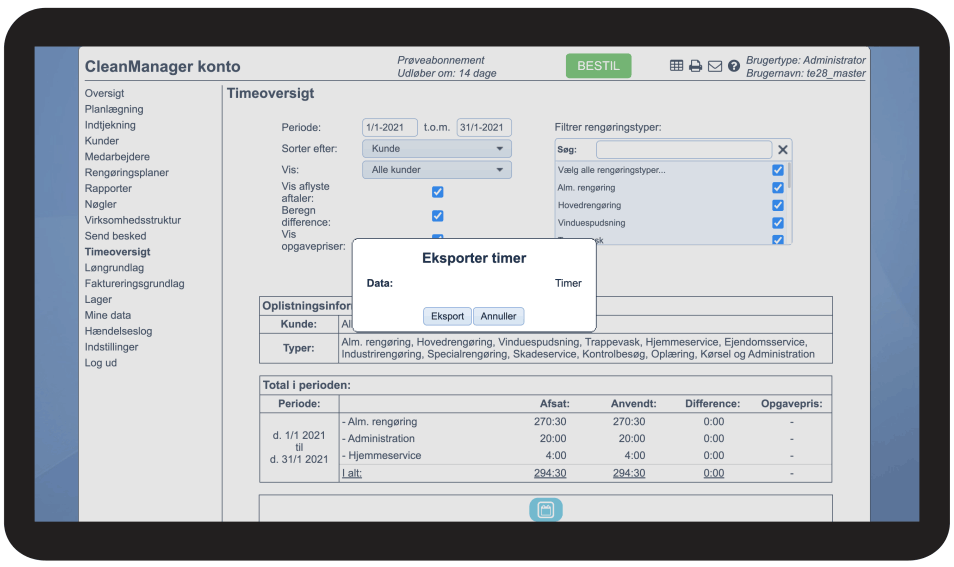
Task: Open the help question mark icon
Action: pyautogui.click(x=734, y=66)
